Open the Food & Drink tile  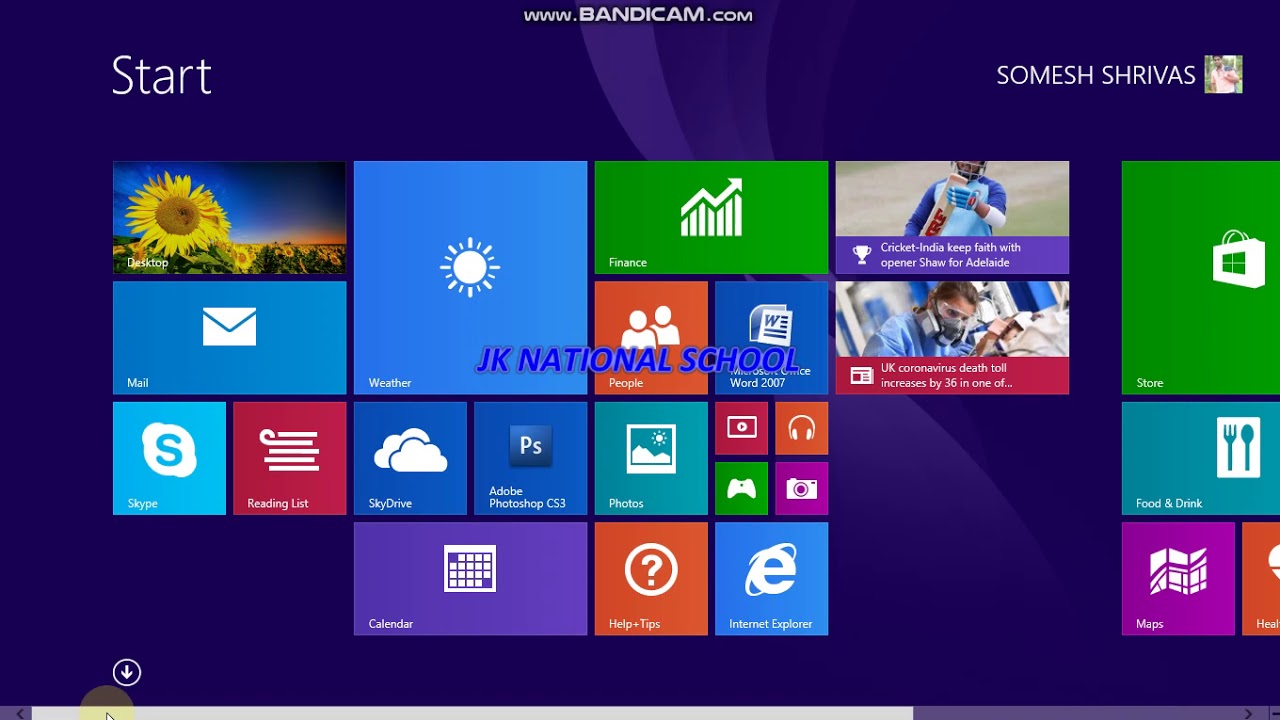[1201, 458]
